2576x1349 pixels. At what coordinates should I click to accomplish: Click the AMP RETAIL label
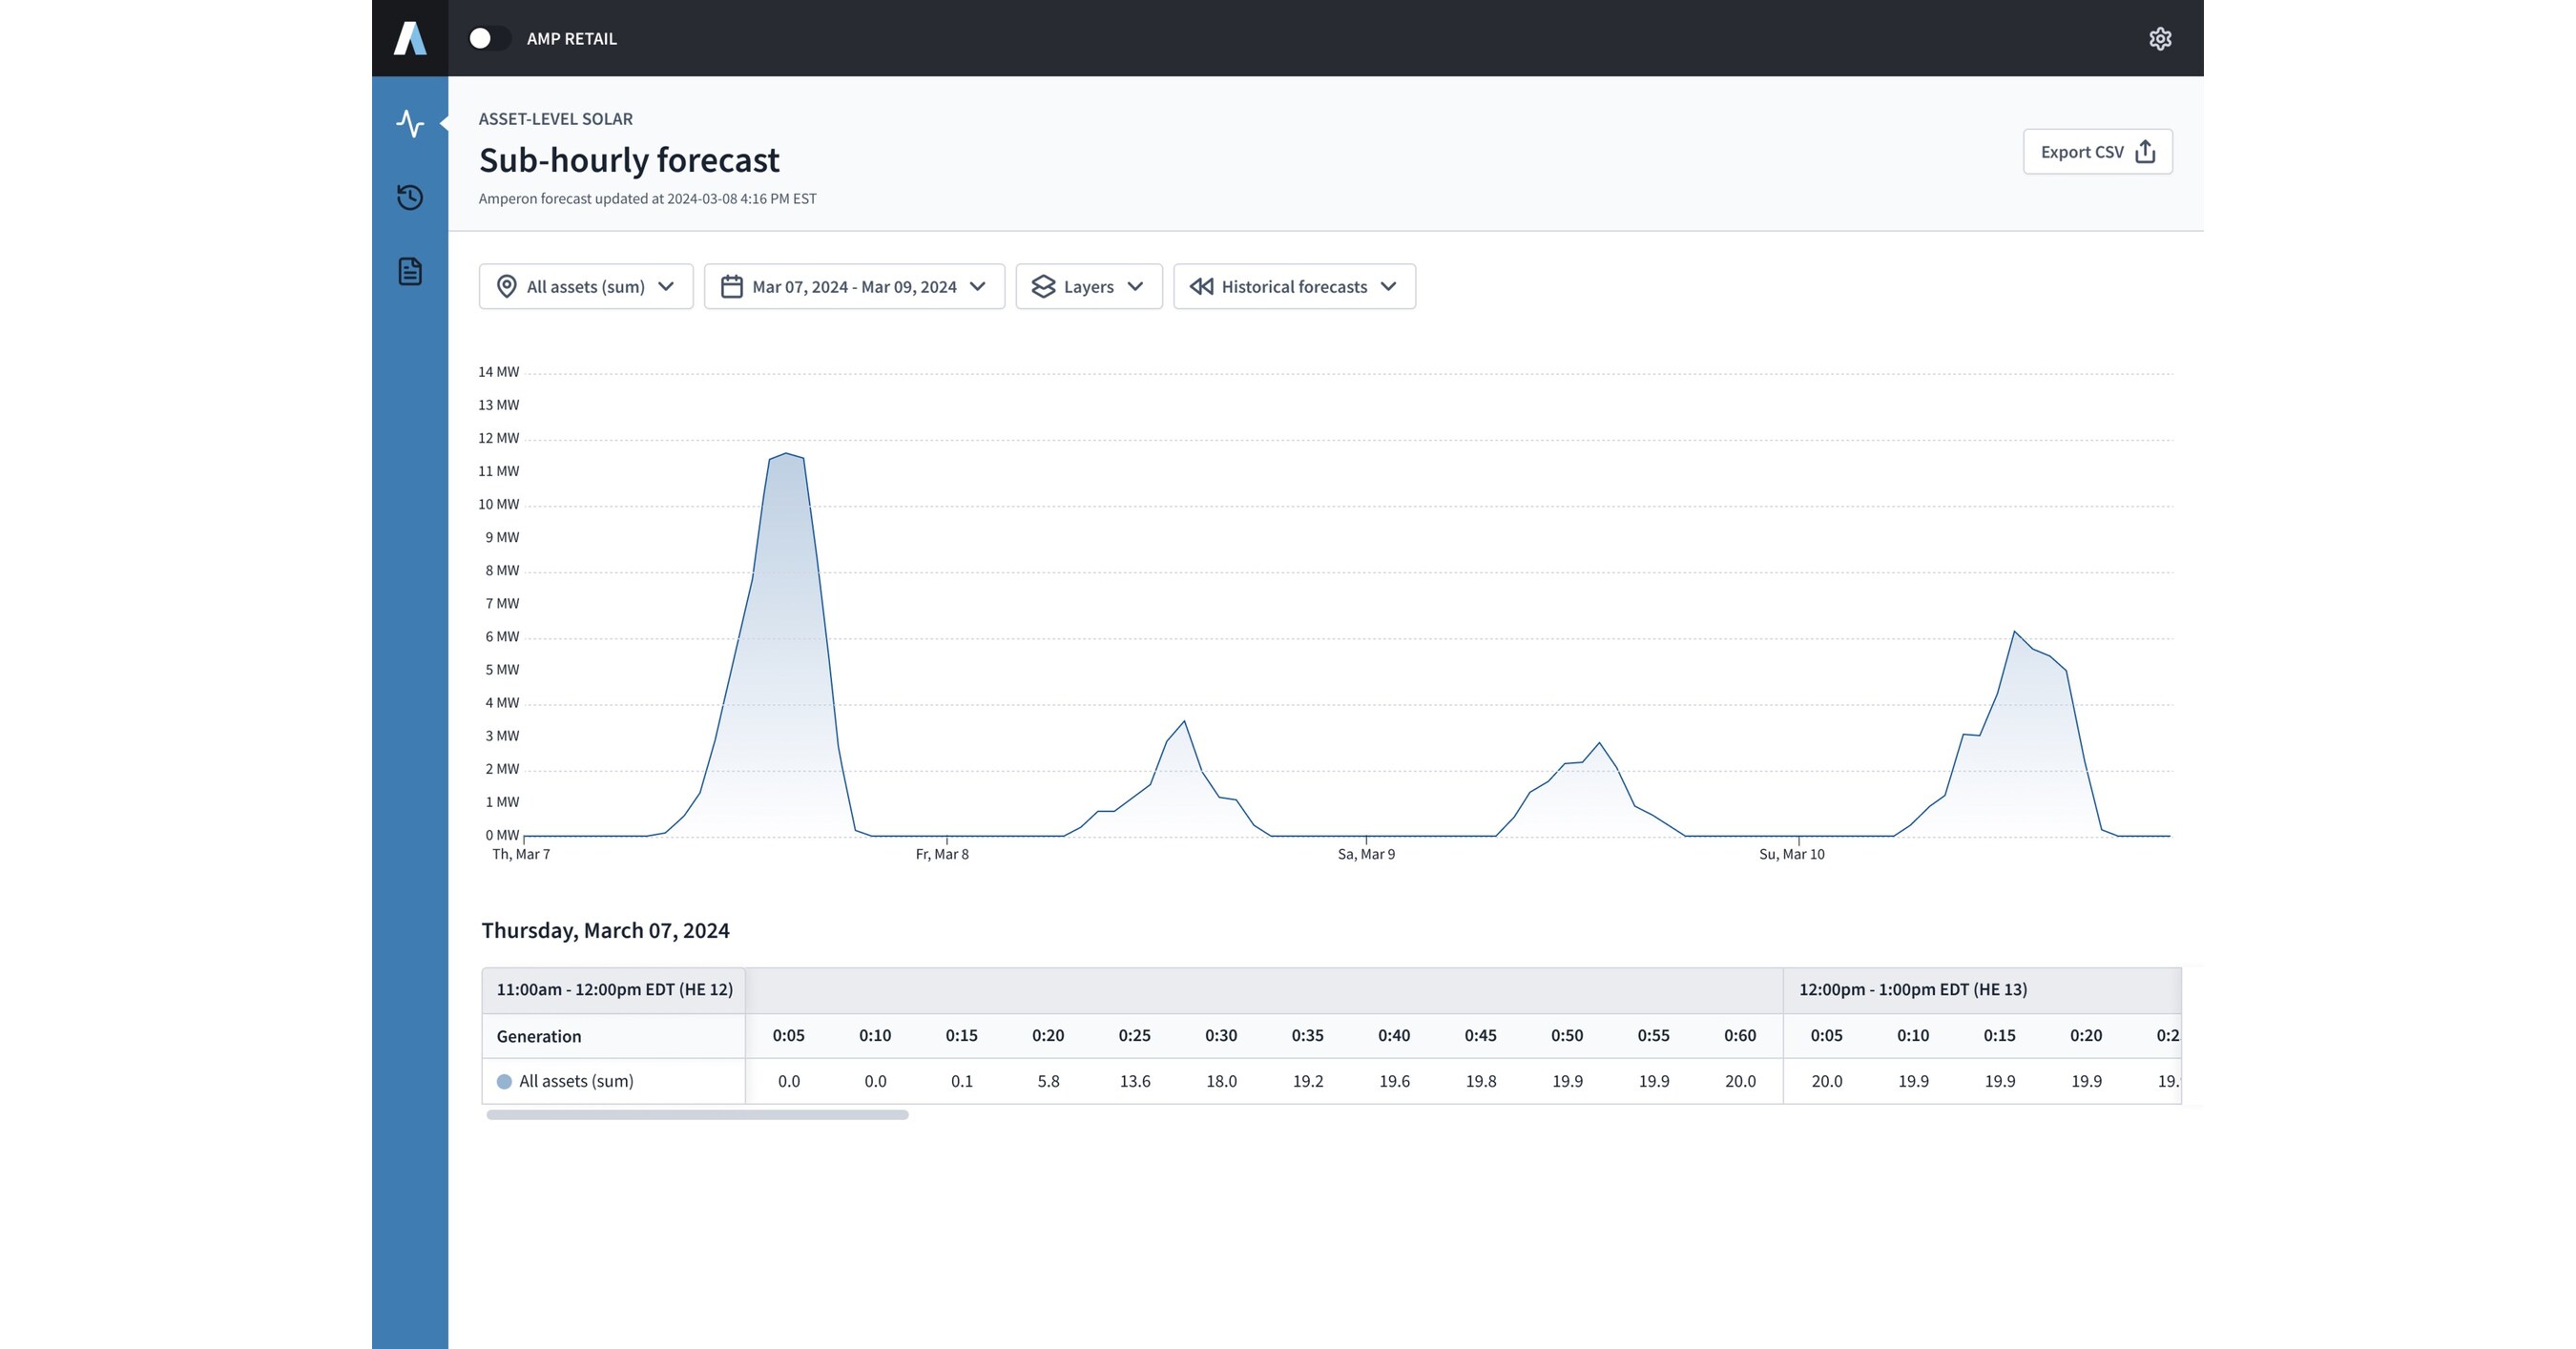tap(572, 39)
